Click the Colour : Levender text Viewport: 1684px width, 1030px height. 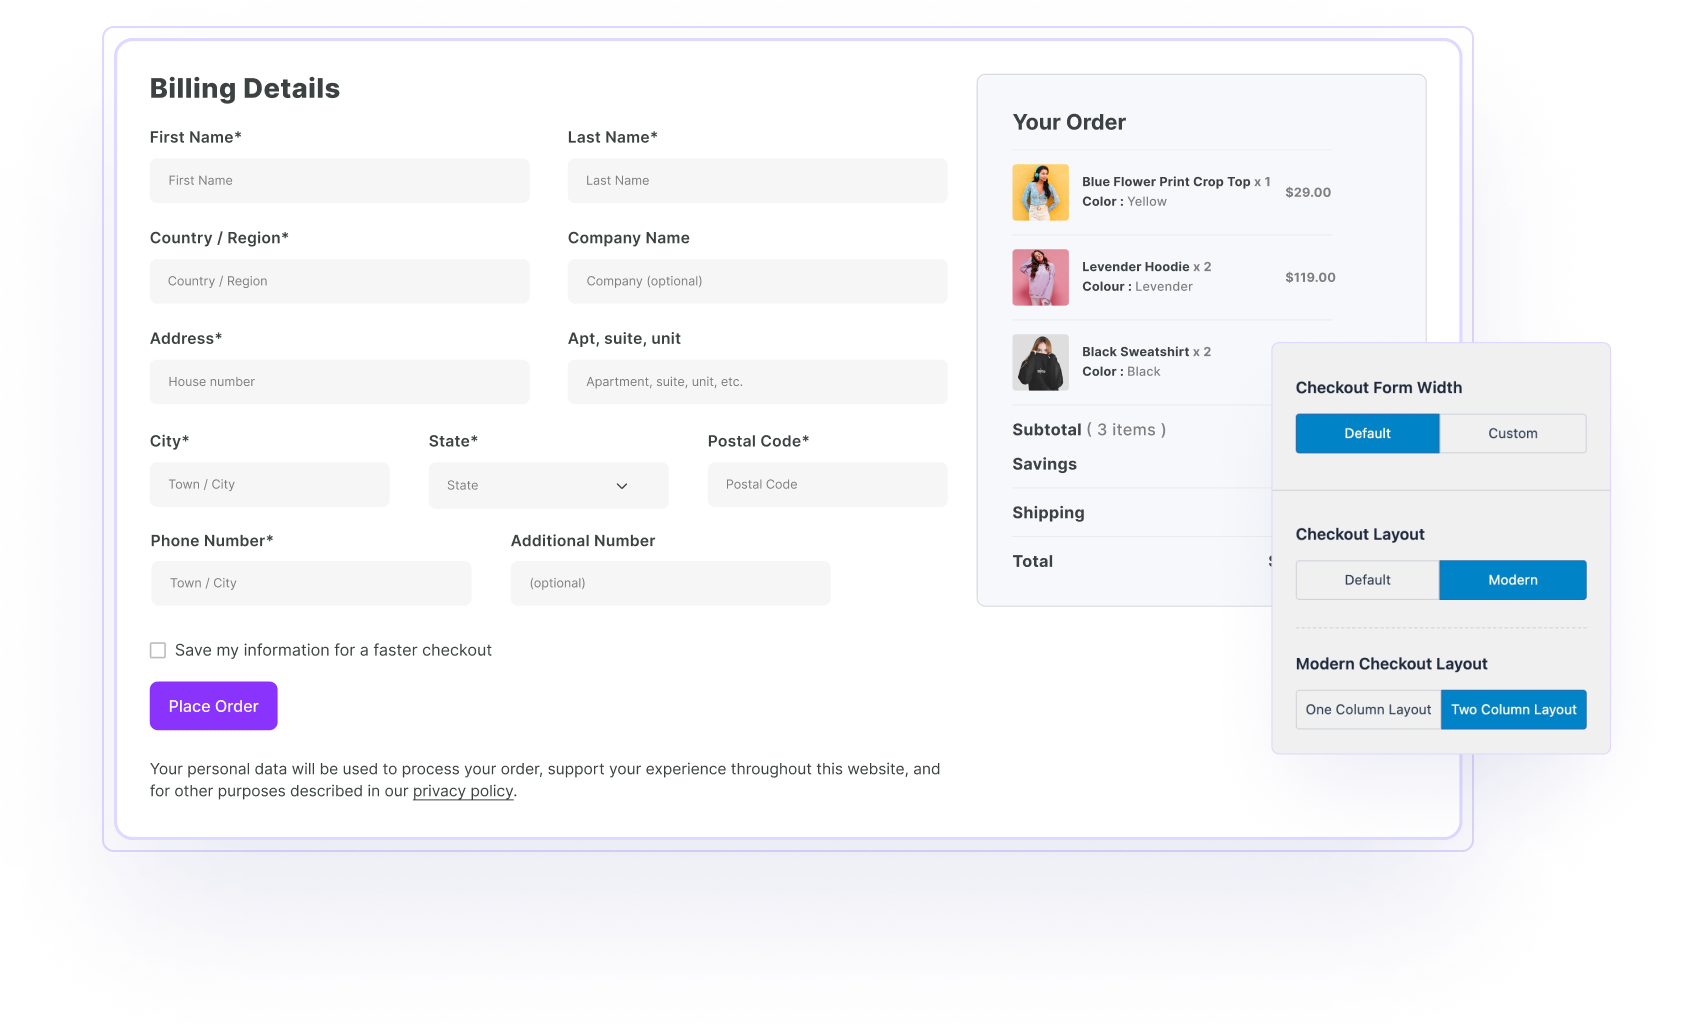pos(1137,287)
